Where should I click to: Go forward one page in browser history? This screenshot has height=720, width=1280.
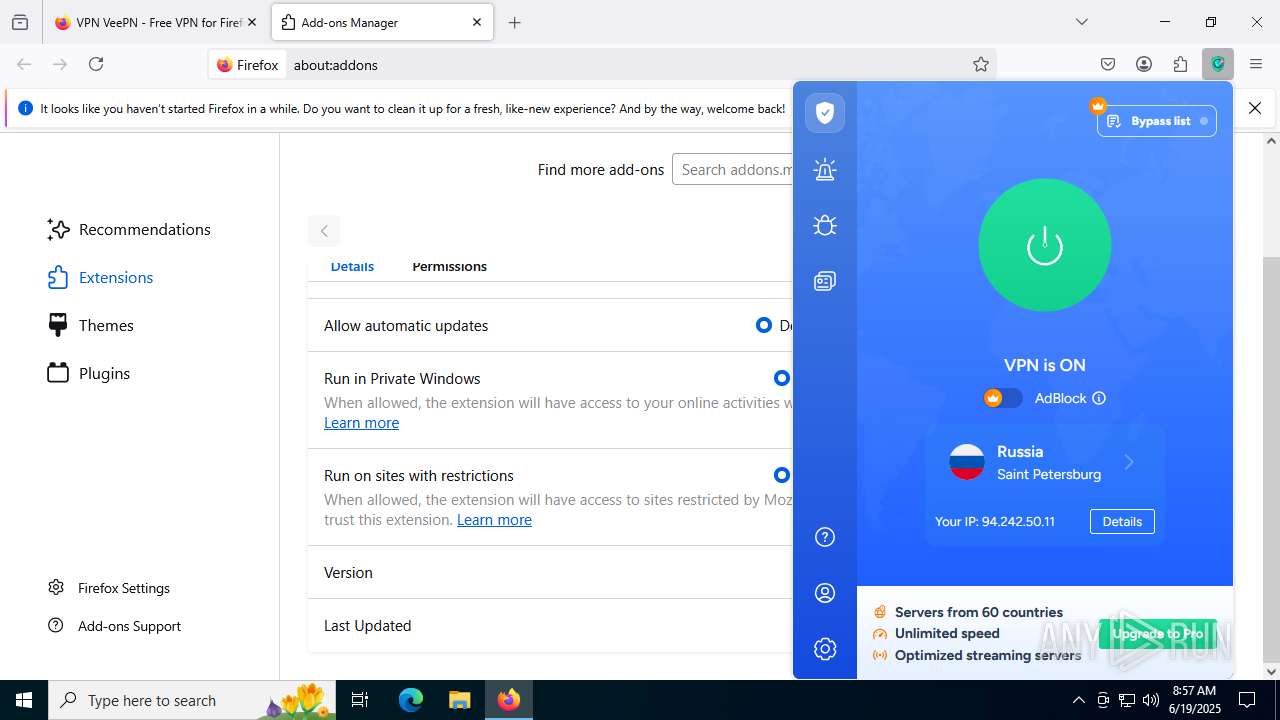tap(60, 64)
